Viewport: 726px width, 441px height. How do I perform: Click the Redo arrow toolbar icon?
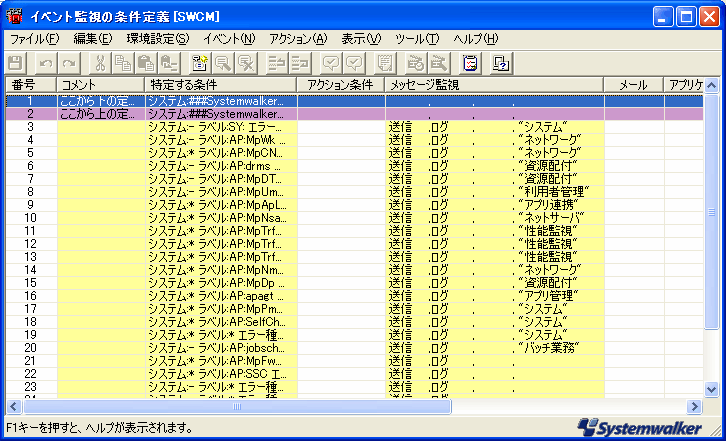69,63
